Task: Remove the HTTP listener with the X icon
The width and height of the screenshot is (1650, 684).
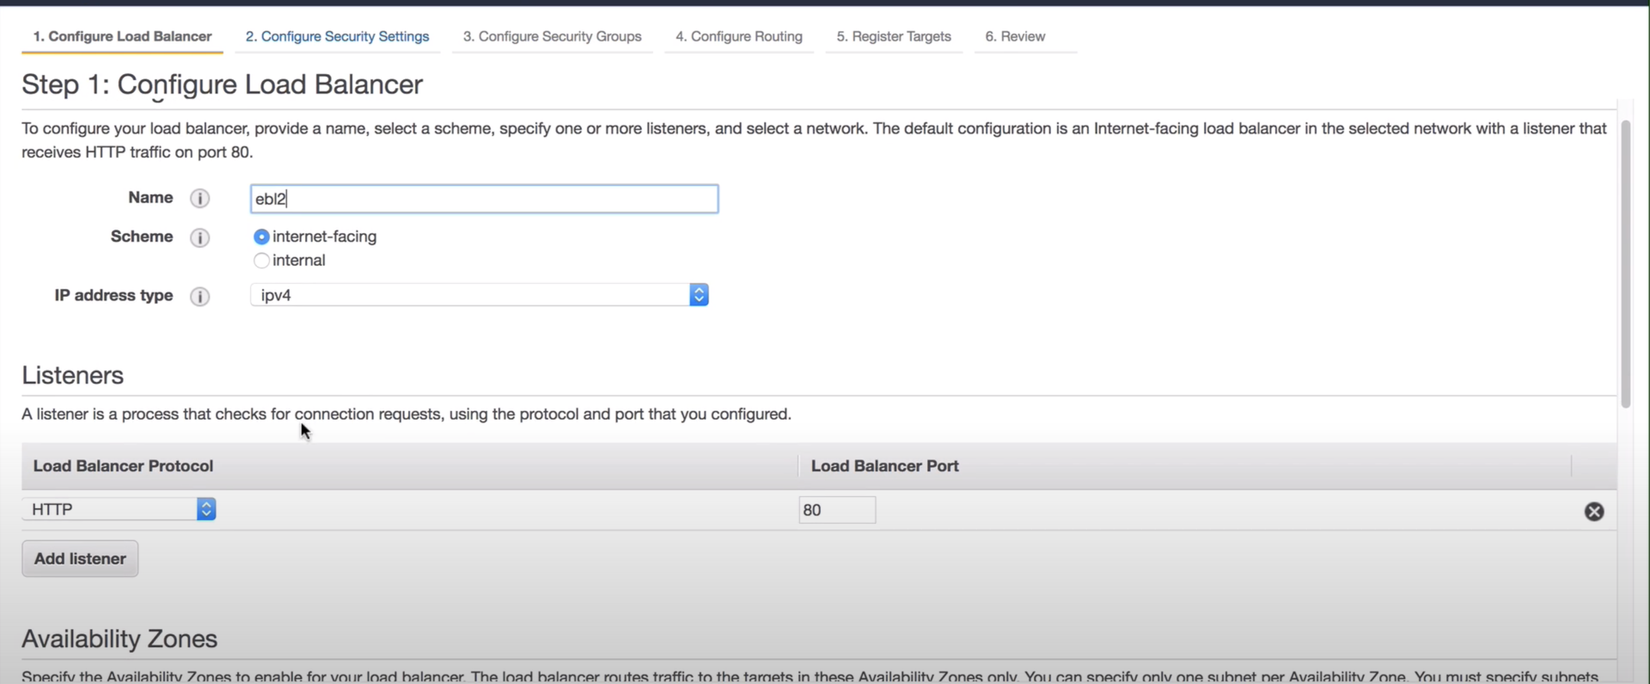Action: coord(1594,511)
